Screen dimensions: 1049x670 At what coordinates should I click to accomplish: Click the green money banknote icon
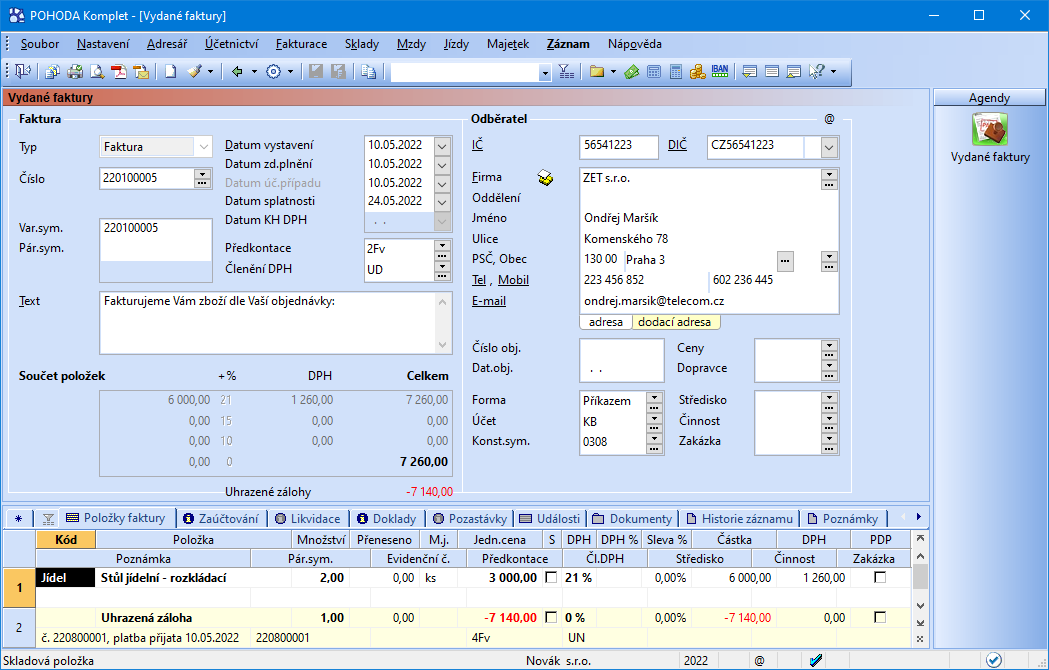click(x=632, y=72)
